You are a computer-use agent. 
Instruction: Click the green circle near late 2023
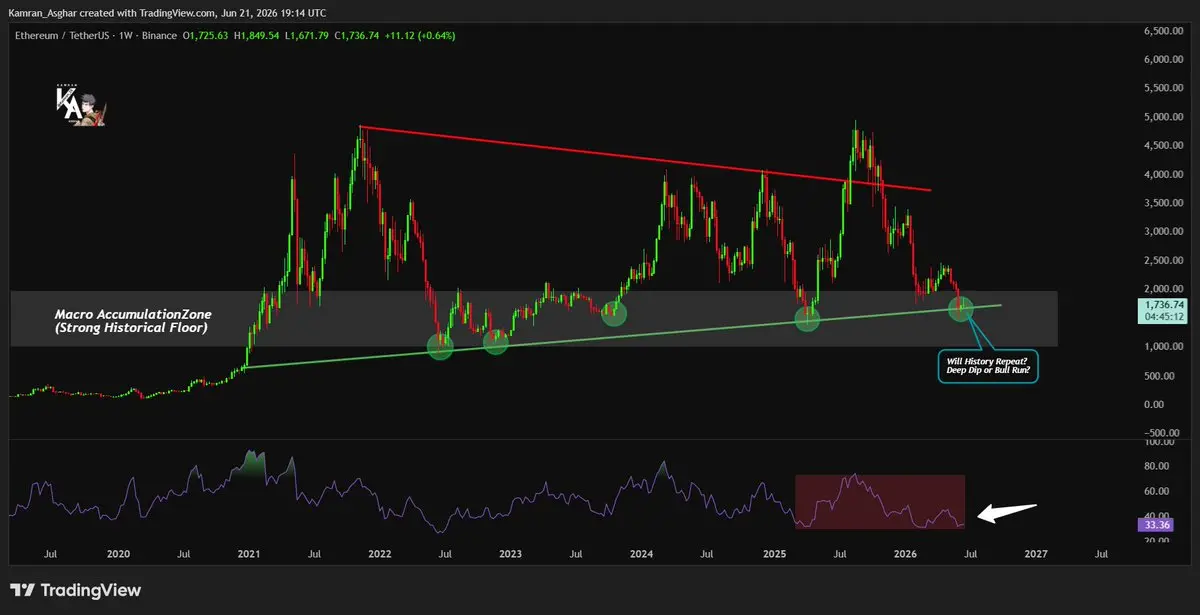[x=614, y=313]
